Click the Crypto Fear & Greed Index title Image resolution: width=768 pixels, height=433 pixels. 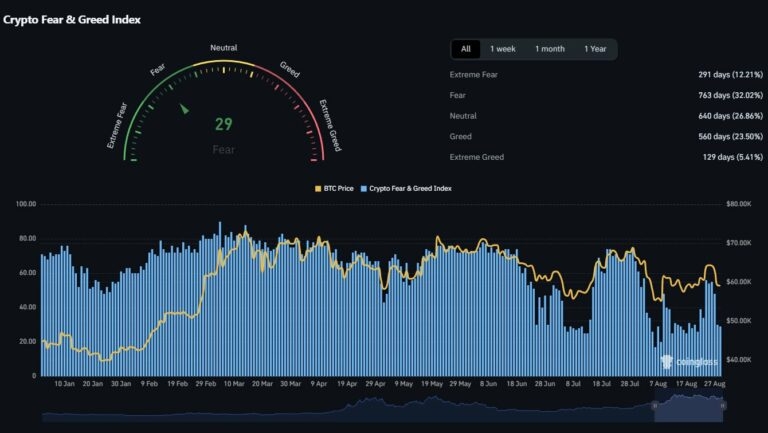tap(71, 19)
